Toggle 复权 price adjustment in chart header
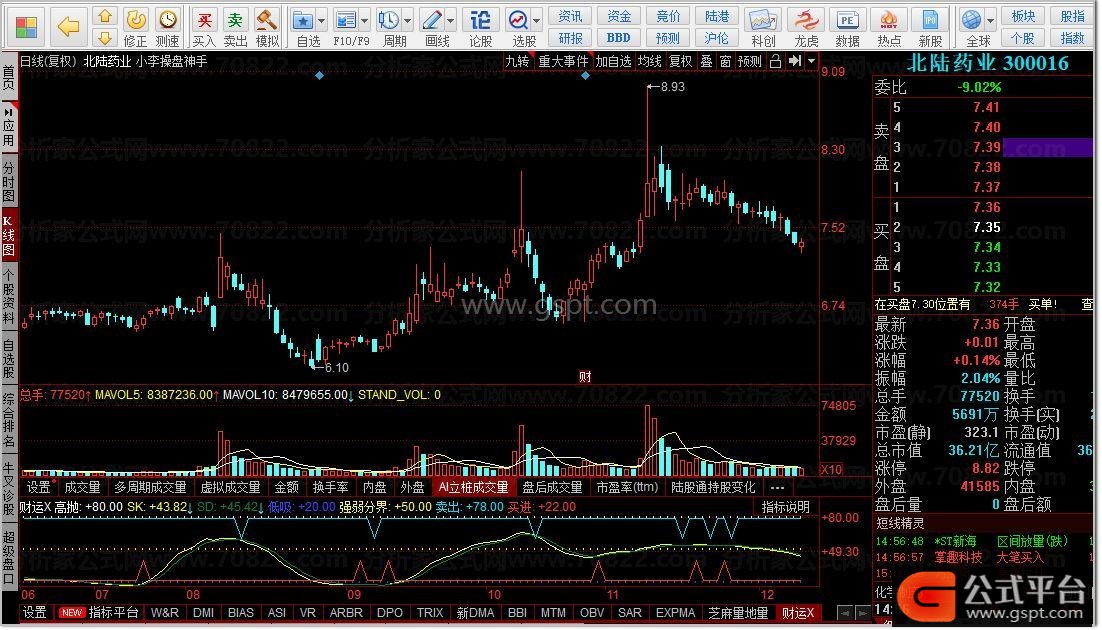This screenshot has height=630, width=1102. click(680, 61)
